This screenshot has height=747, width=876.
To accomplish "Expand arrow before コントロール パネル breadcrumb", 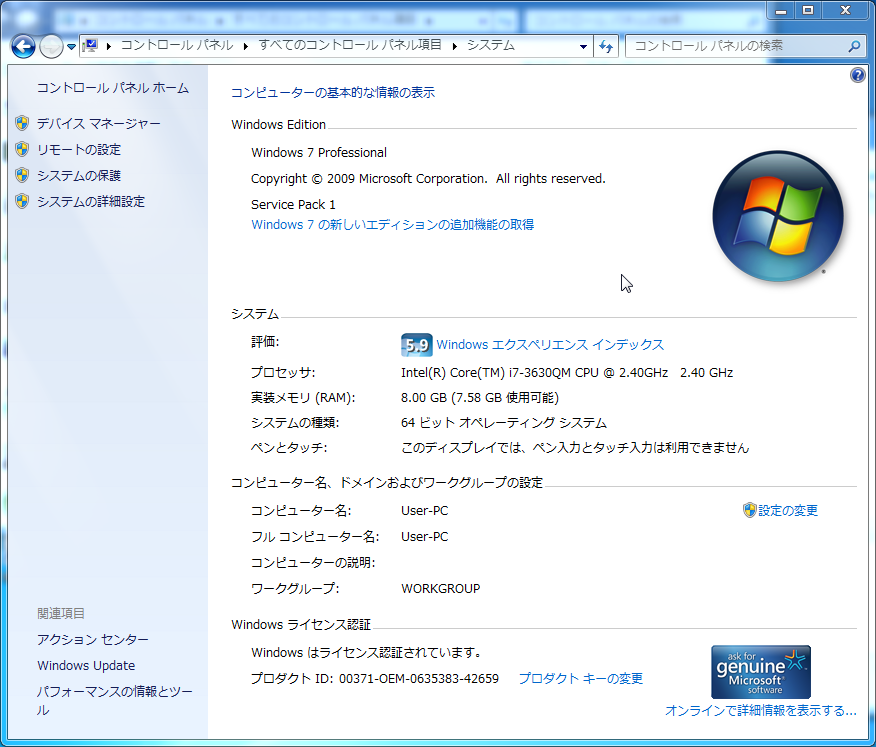I will pyautogui.click(x=108, y=46).
